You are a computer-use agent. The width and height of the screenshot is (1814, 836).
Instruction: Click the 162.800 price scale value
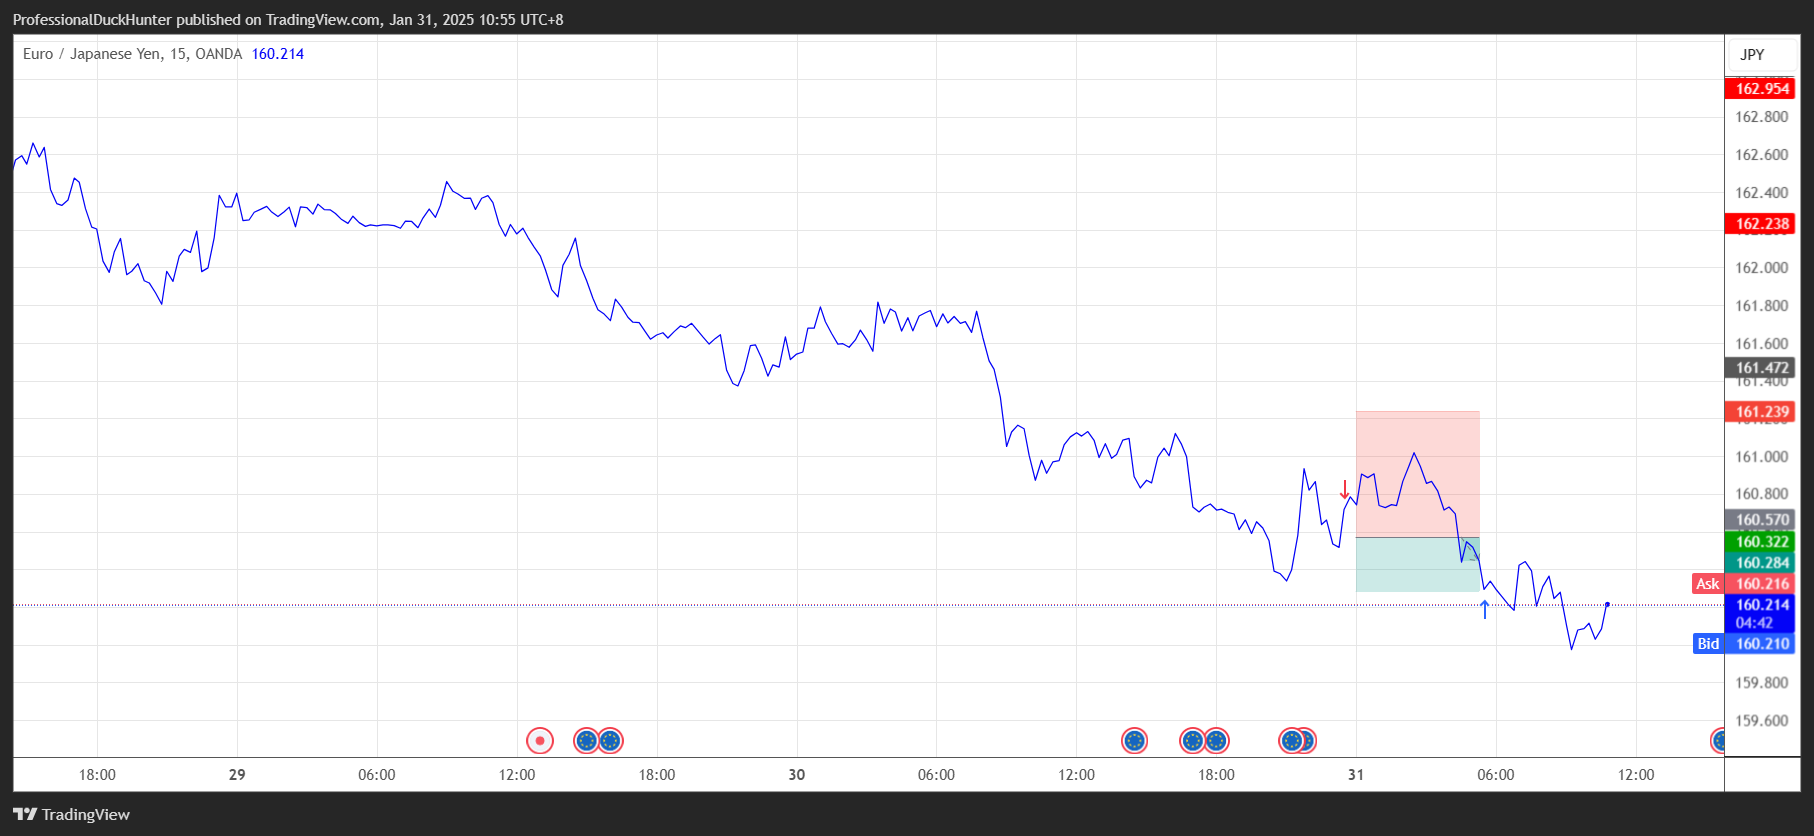pos(1761,117)
